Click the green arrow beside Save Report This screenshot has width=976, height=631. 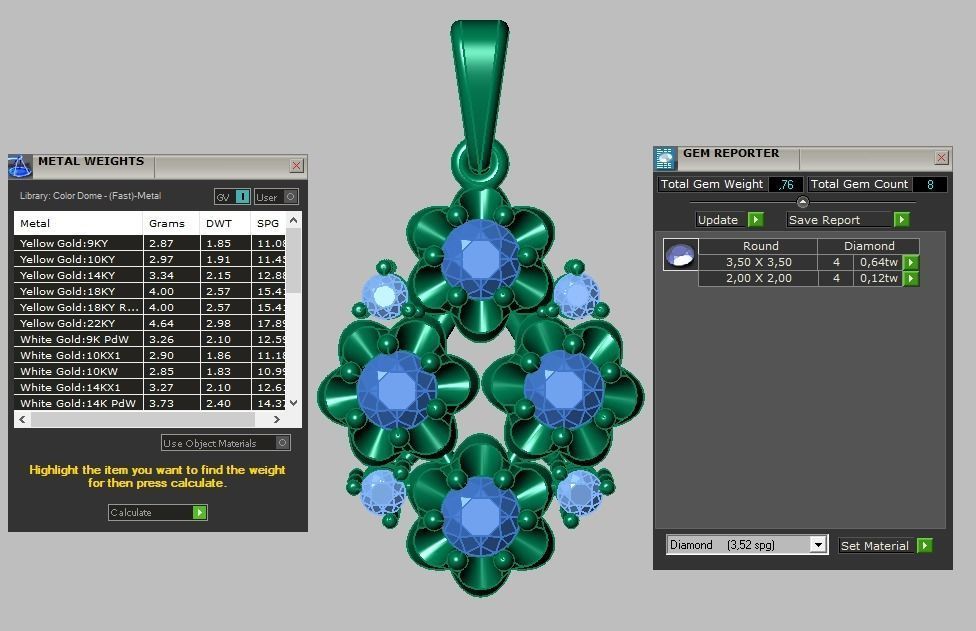click(x=901, y=219)
